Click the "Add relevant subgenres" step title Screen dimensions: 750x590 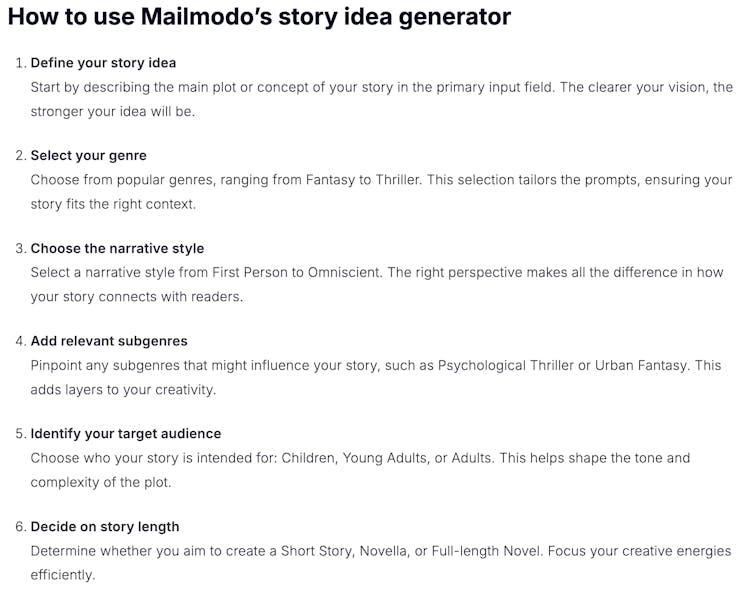click(109, 341)
